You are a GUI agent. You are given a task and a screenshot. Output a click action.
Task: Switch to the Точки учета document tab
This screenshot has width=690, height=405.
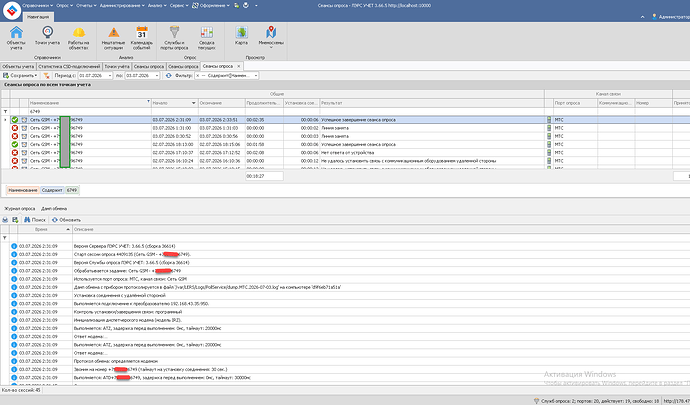117,66
